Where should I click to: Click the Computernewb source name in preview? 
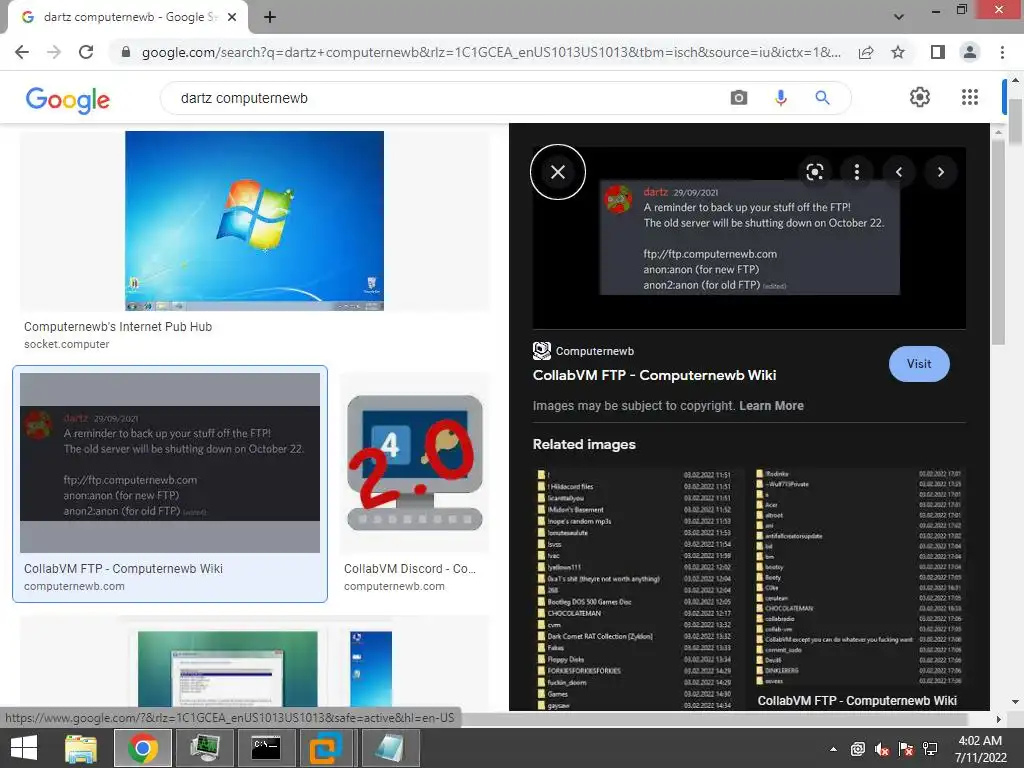tap(594, 351)
